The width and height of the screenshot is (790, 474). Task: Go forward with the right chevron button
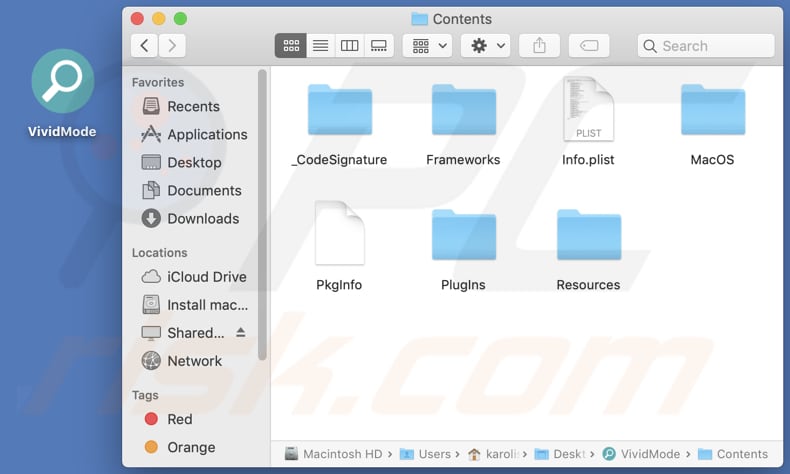(172, 46)
